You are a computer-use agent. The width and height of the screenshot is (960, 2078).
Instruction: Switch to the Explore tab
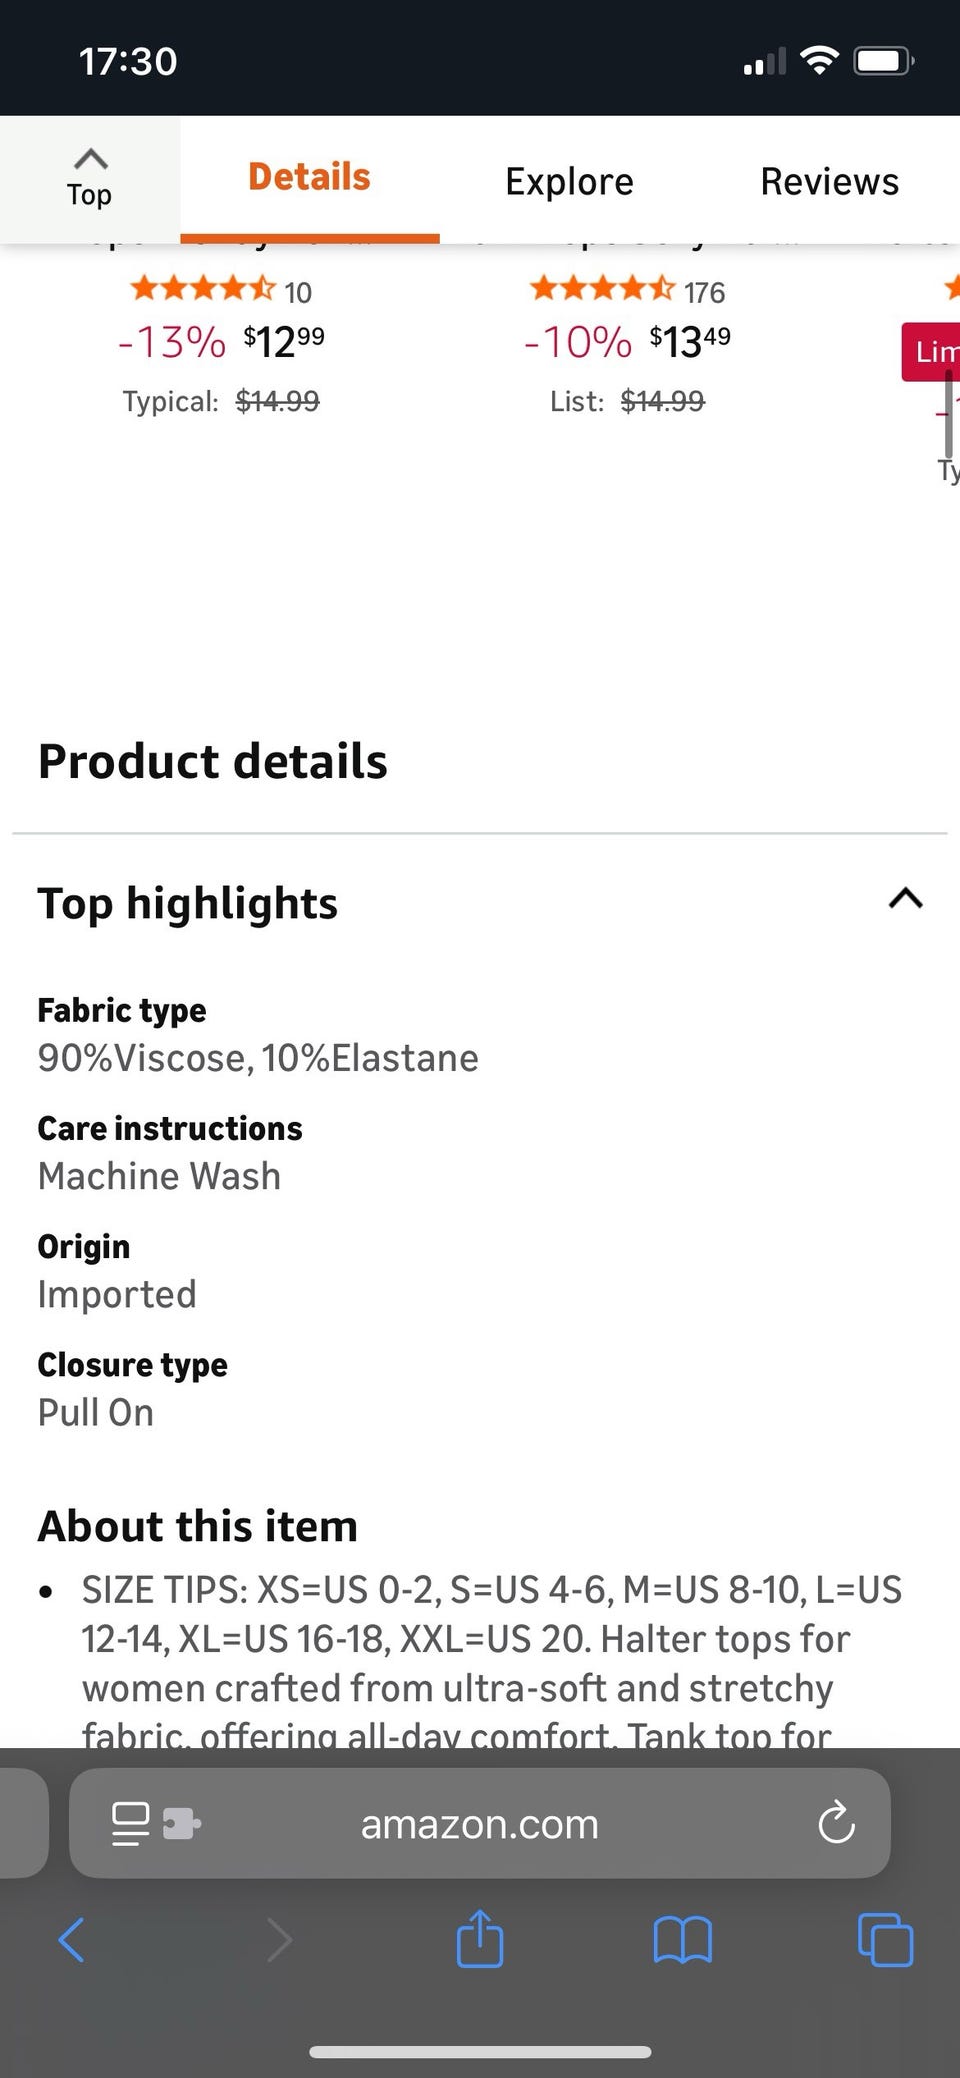(x=569, y=182)
